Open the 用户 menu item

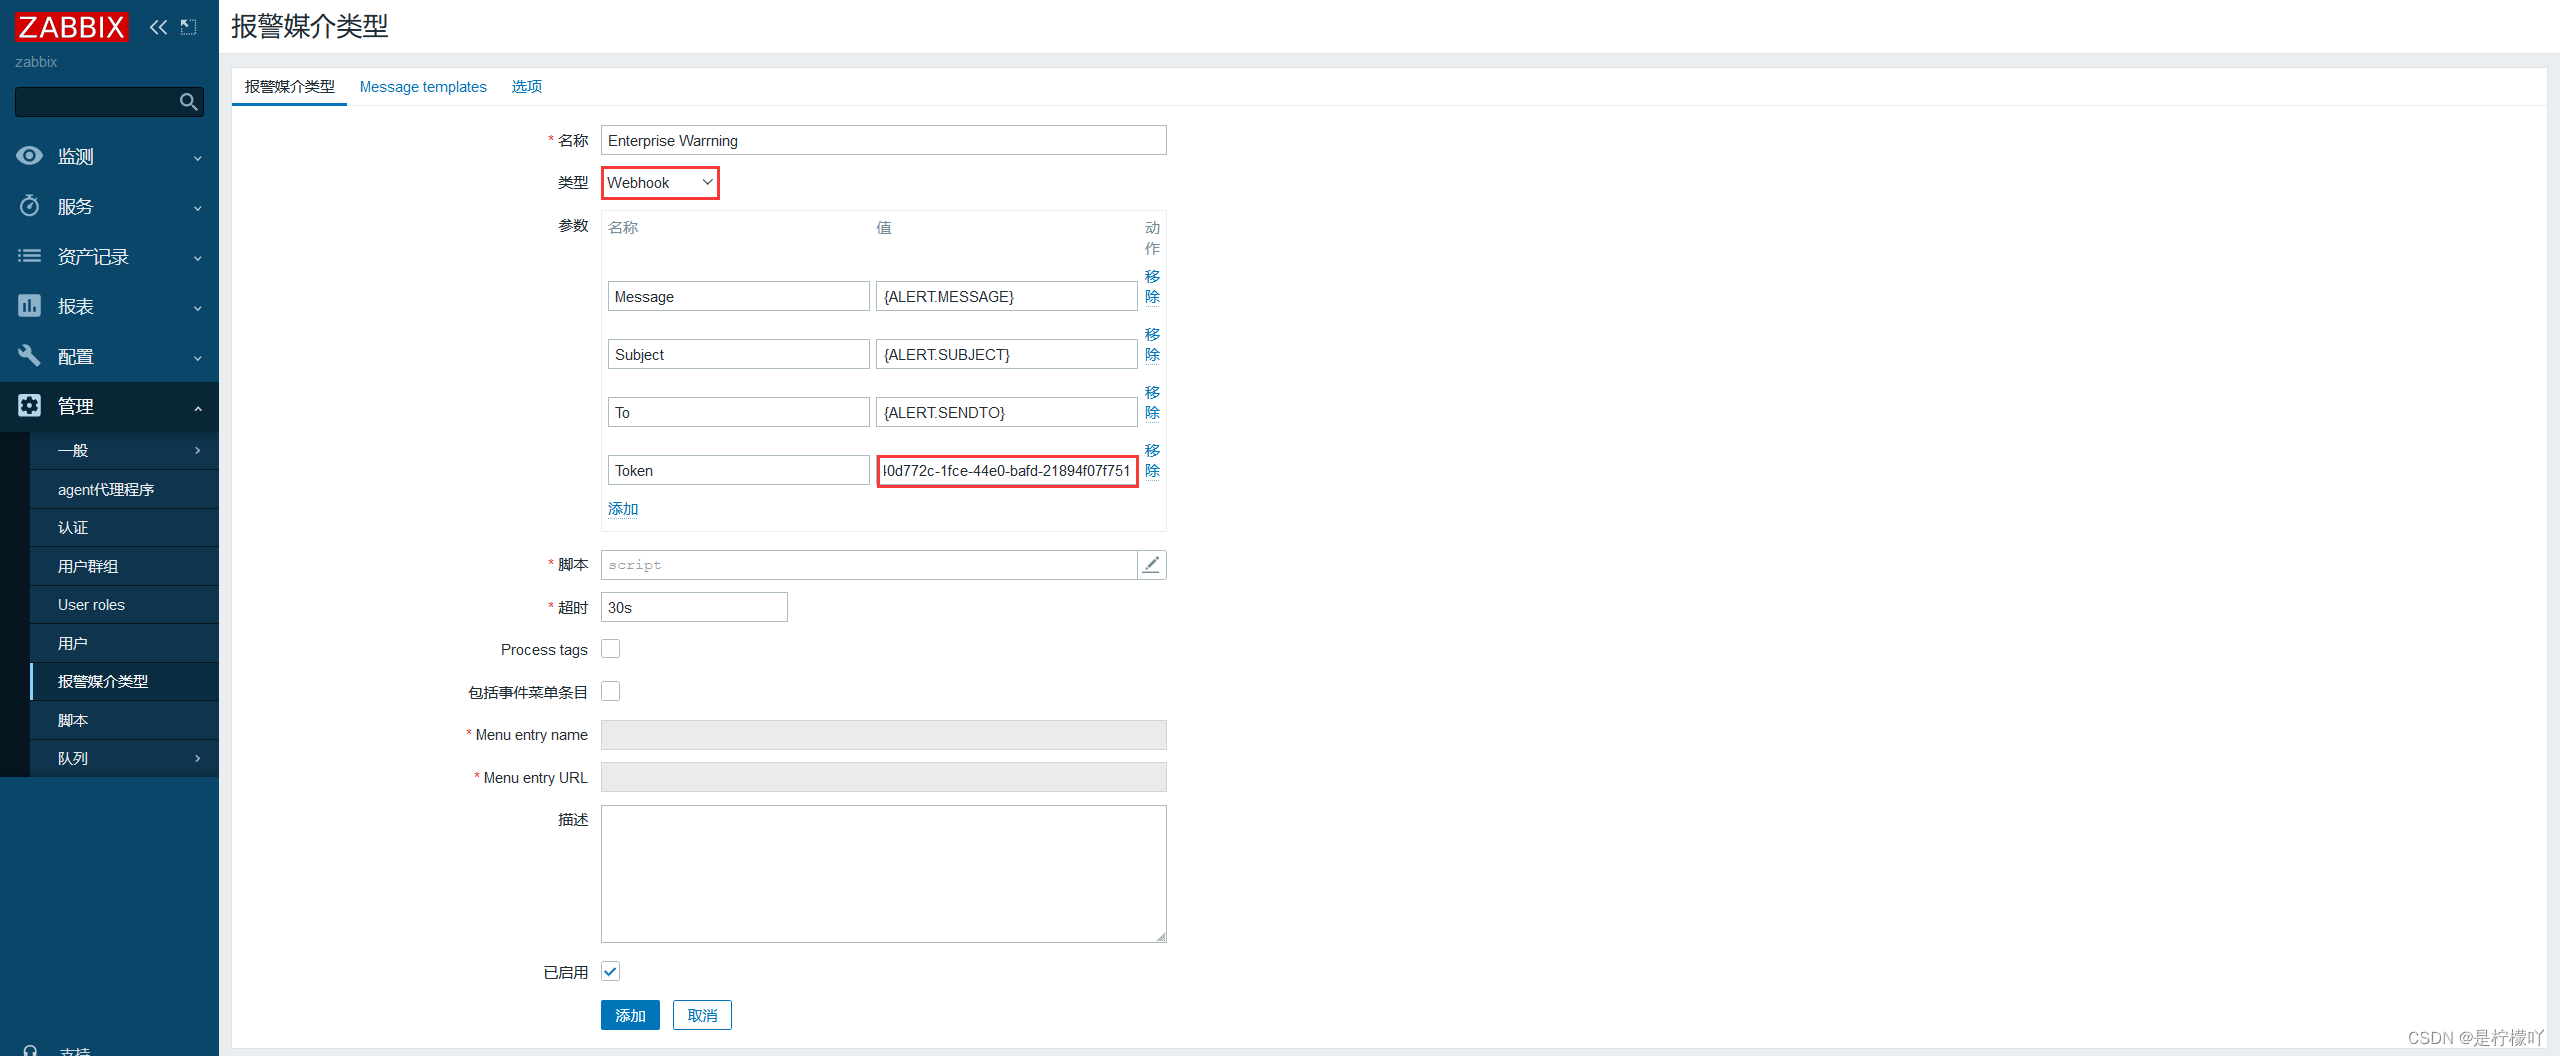(124, 643)
